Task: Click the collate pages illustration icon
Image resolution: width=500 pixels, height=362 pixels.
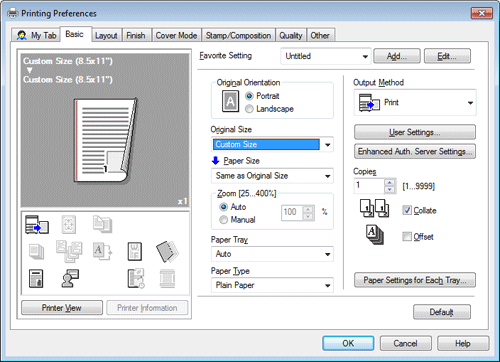Action: pyautogui.click(x=374, y=208)
